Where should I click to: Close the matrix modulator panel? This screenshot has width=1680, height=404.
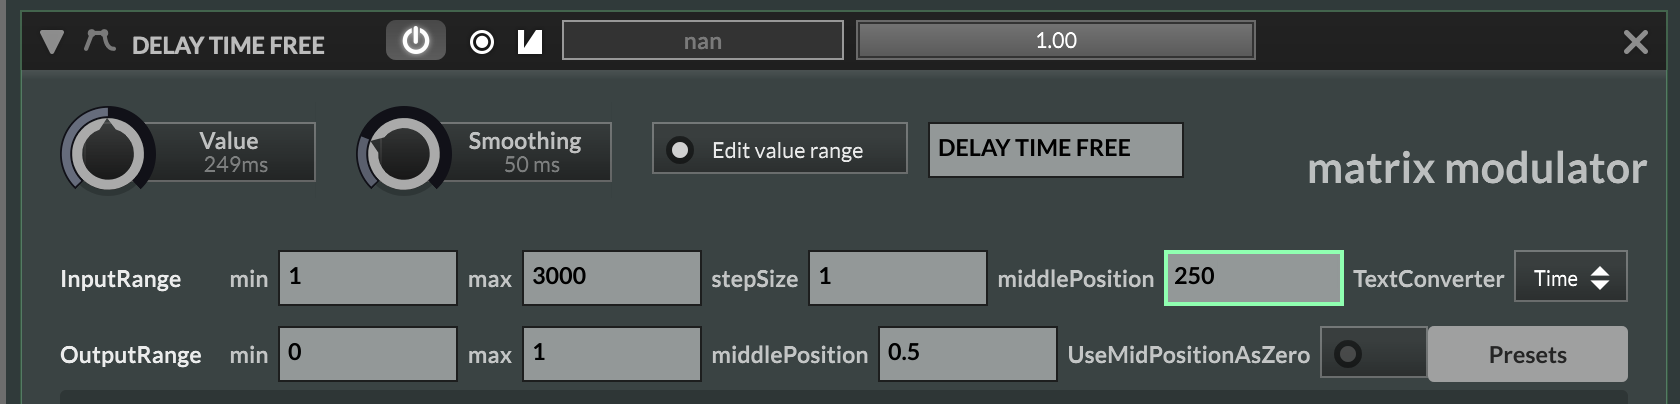[x=1635, y=42]
